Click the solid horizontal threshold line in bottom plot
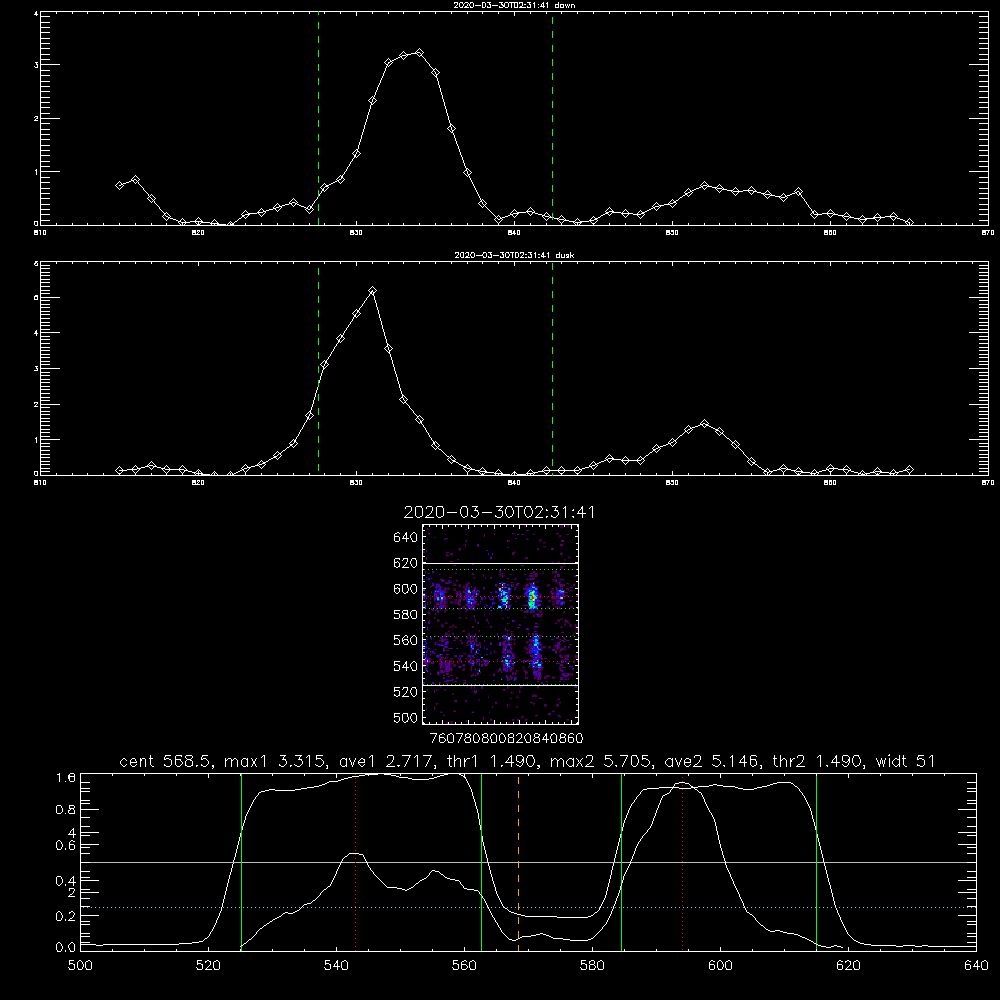1000x1000 pixels. coord(529,862)
